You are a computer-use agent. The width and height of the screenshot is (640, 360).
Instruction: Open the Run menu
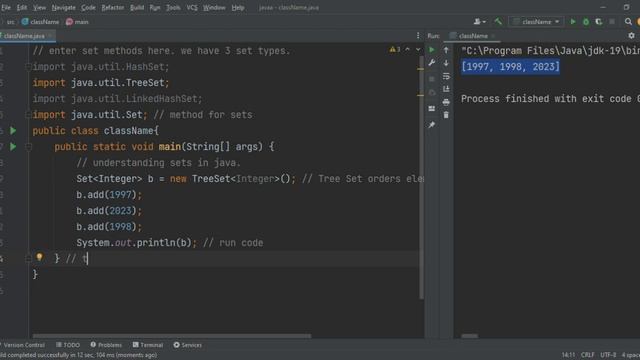[155, 7]
